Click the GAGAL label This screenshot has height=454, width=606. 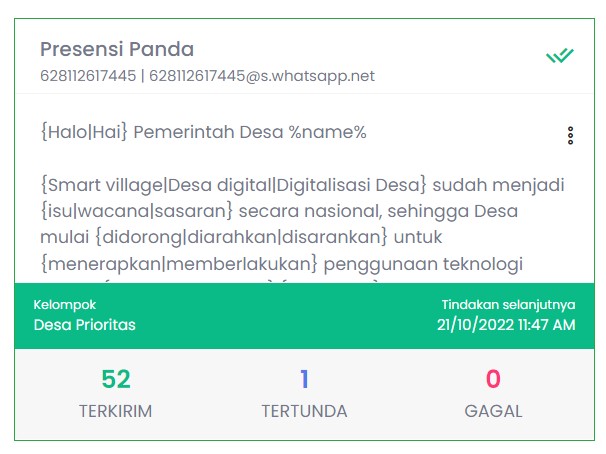tap(493, 411)
